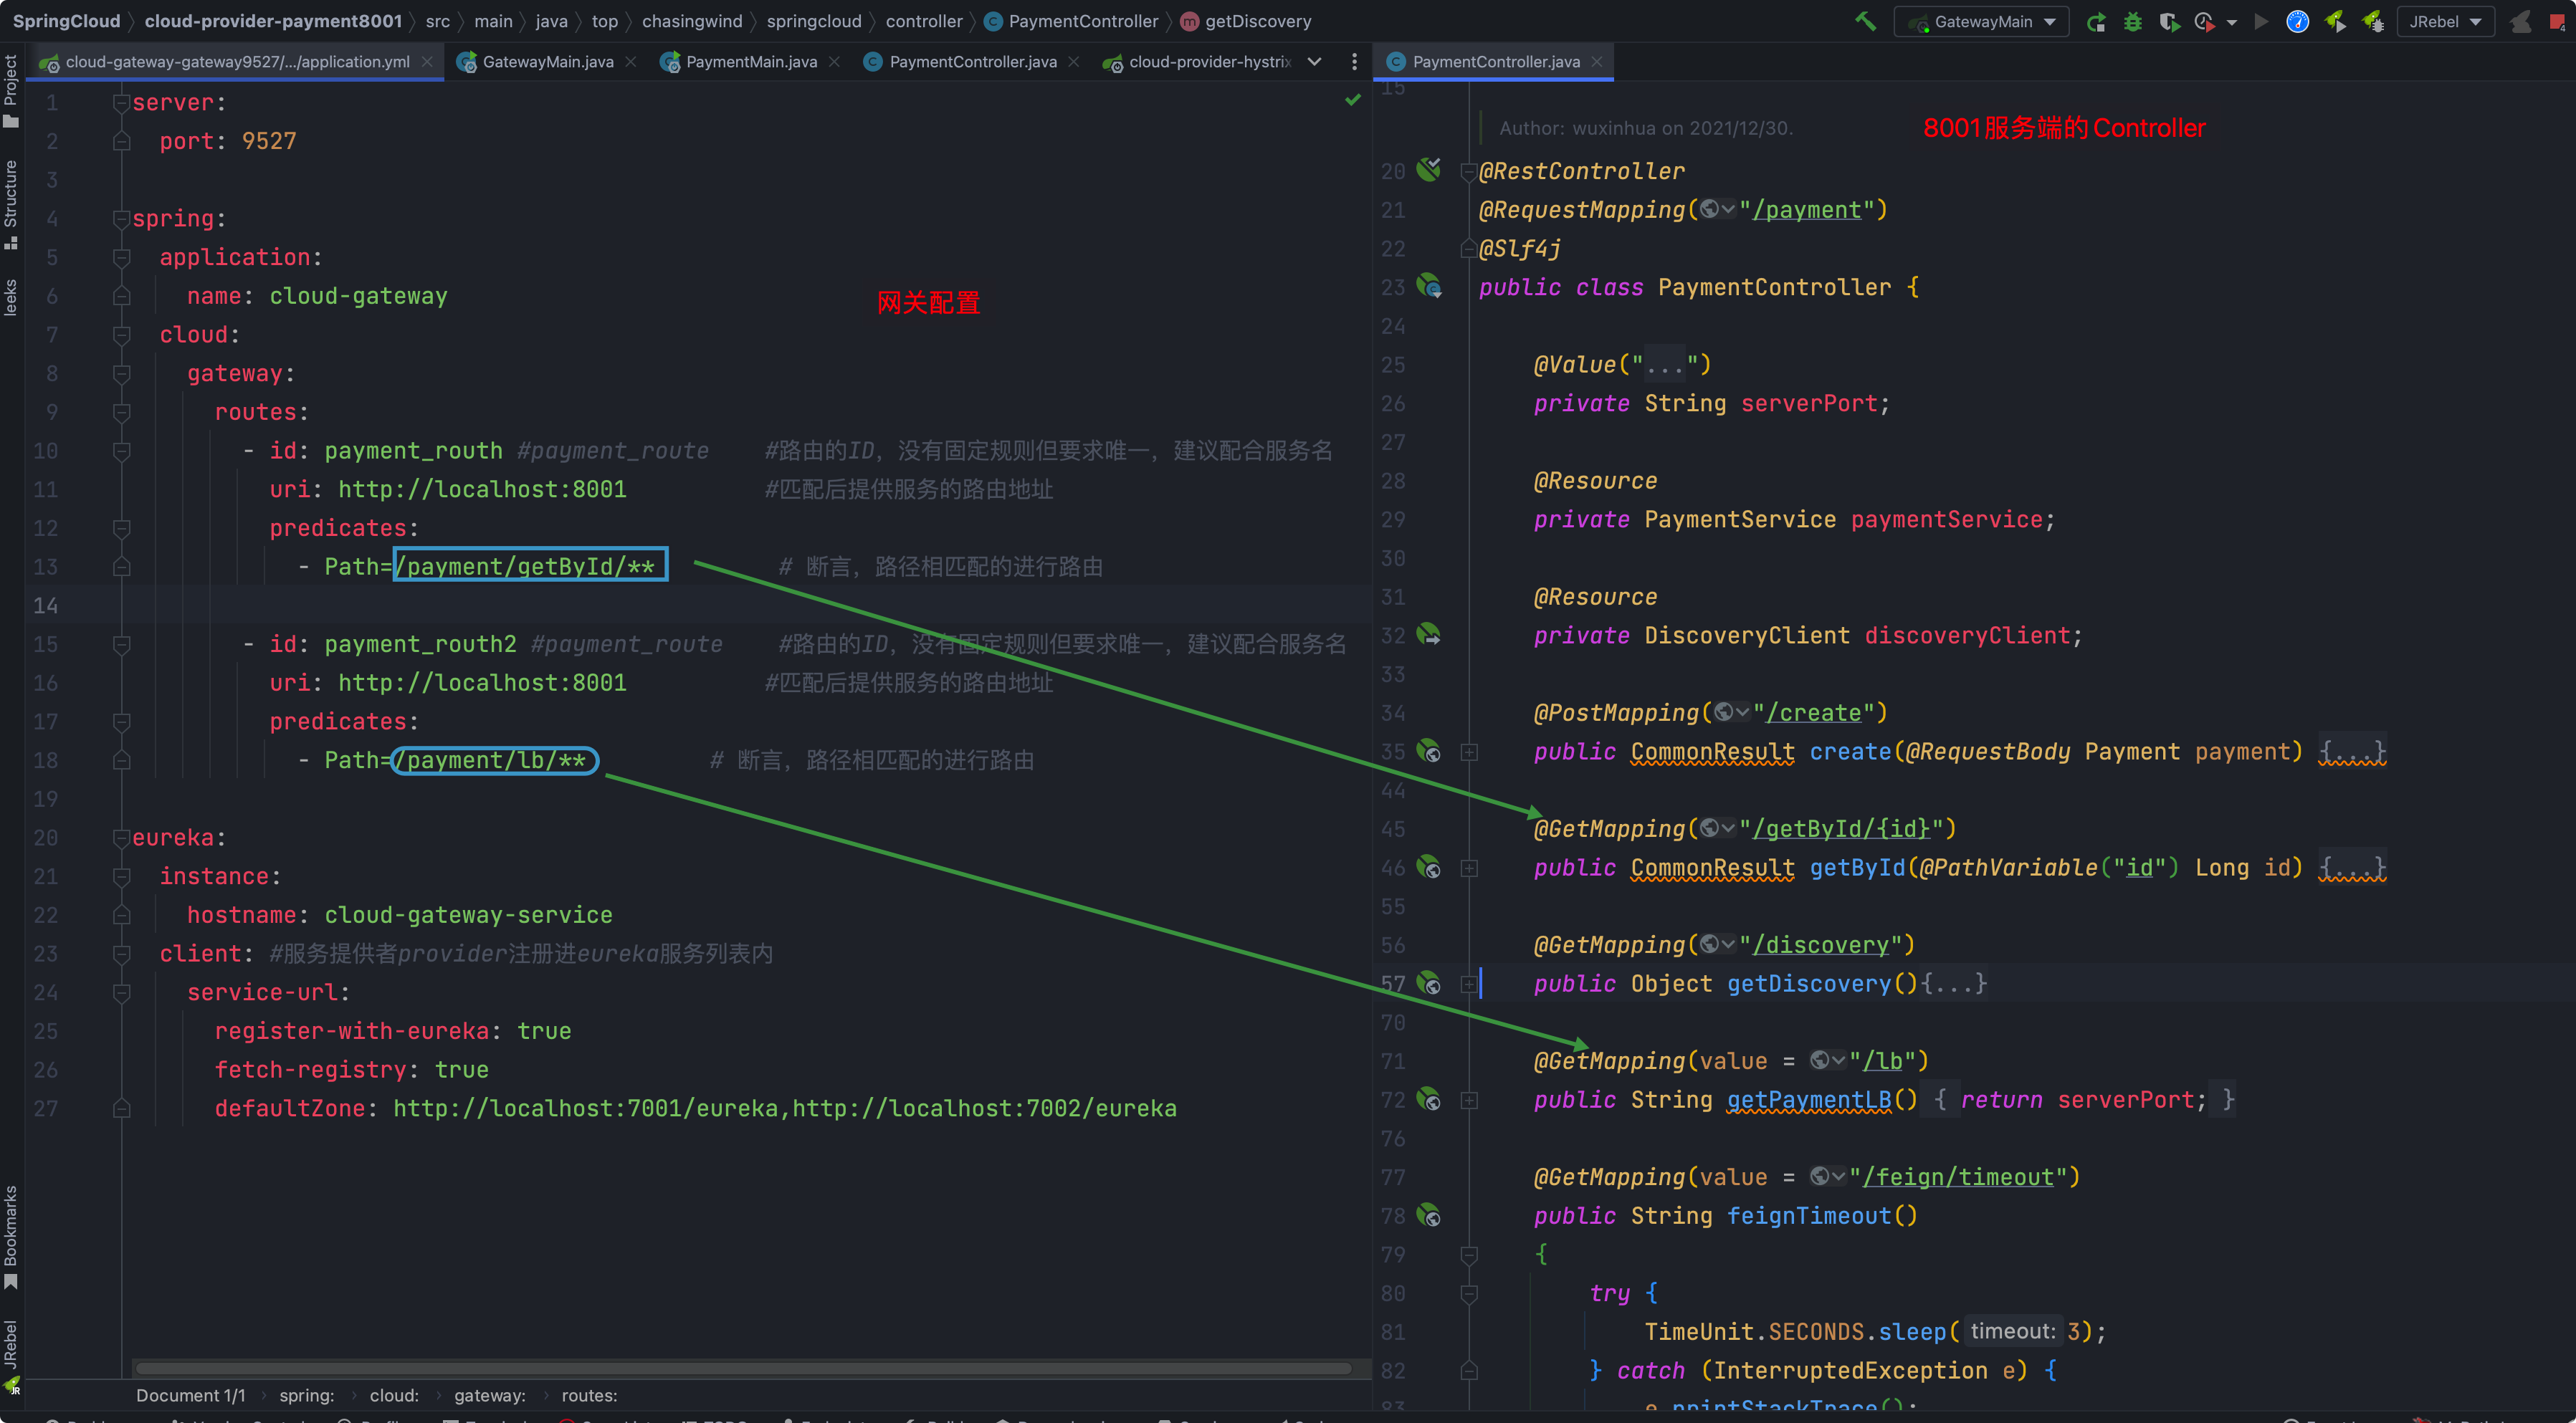
Task: Click PaymentController in the breadcrumb bar
Action: coord(1082,21)
